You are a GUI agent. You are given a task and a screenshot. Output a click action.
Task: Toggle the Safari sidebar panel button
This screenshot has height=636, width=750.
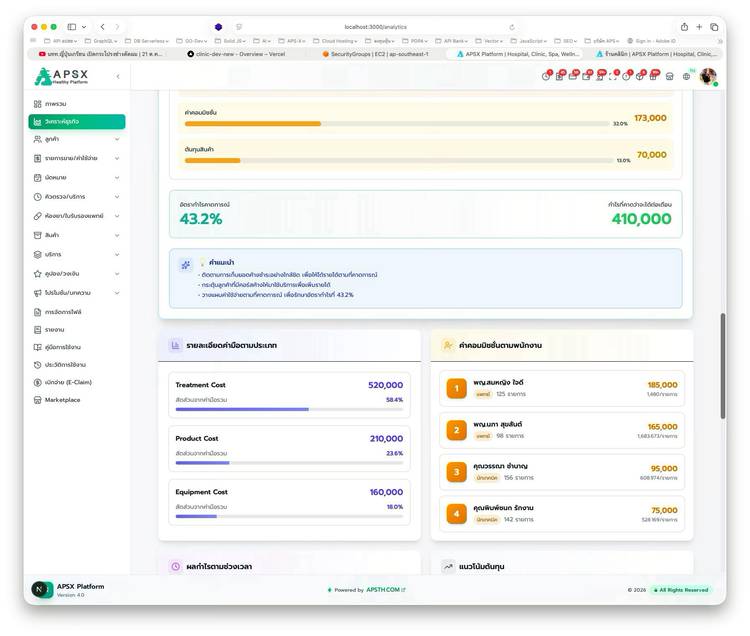[70, 27]
